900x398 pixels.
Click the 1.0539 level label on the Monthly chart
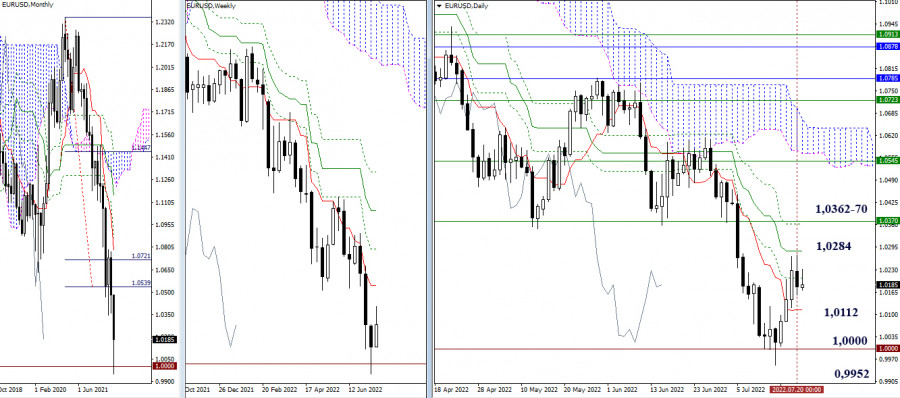141,283
